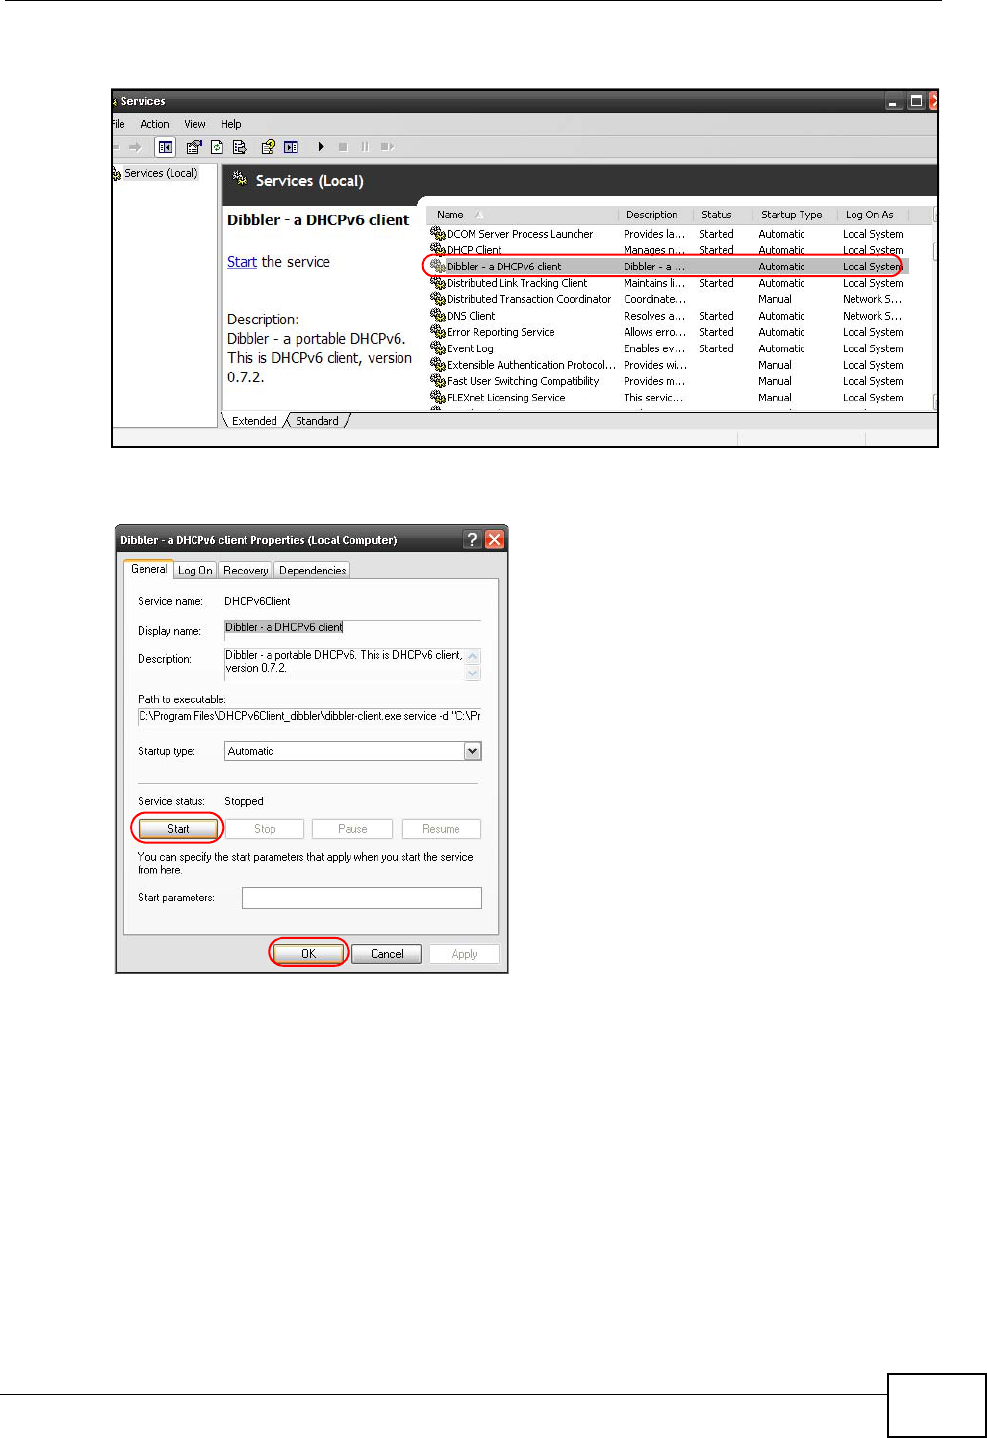This screenshot has width=987, height=1438.
Task: Click gear icon of DNS Client row
Action: (x=437, y=316)
